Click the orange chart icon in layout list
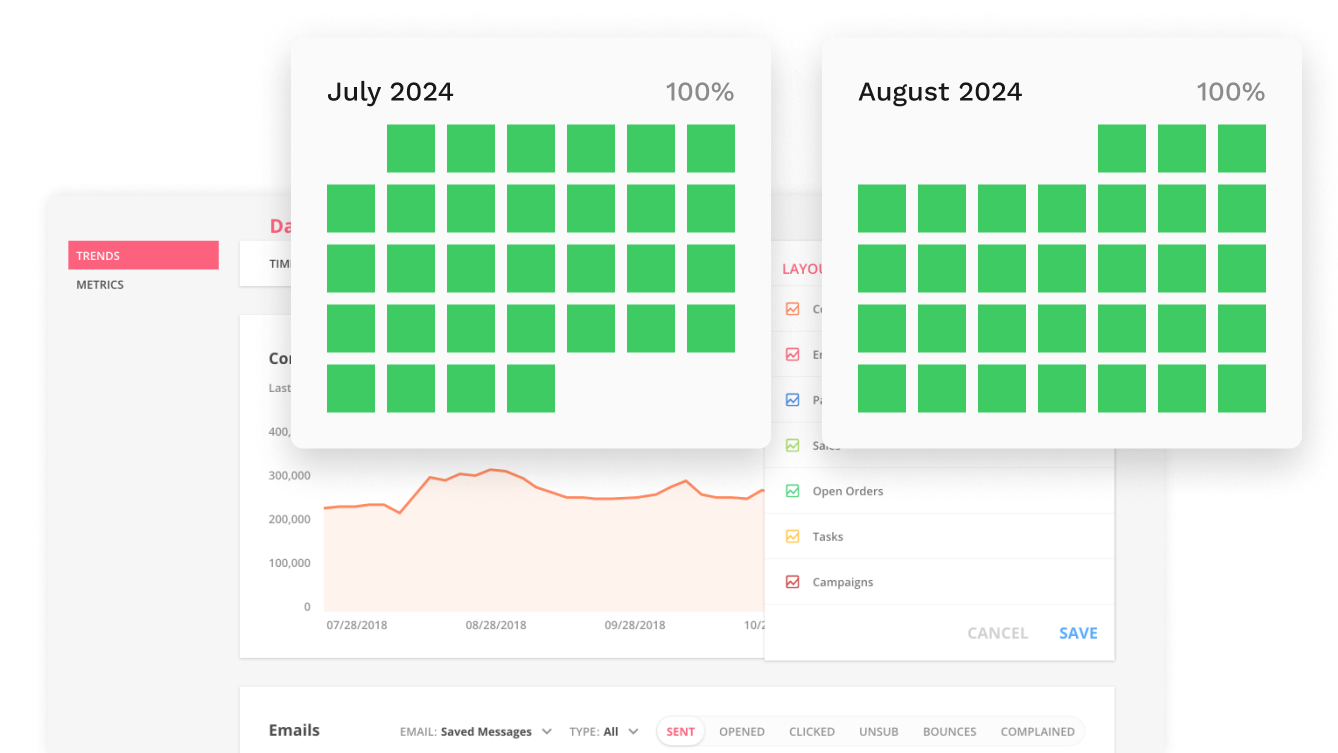 point(792,309)
